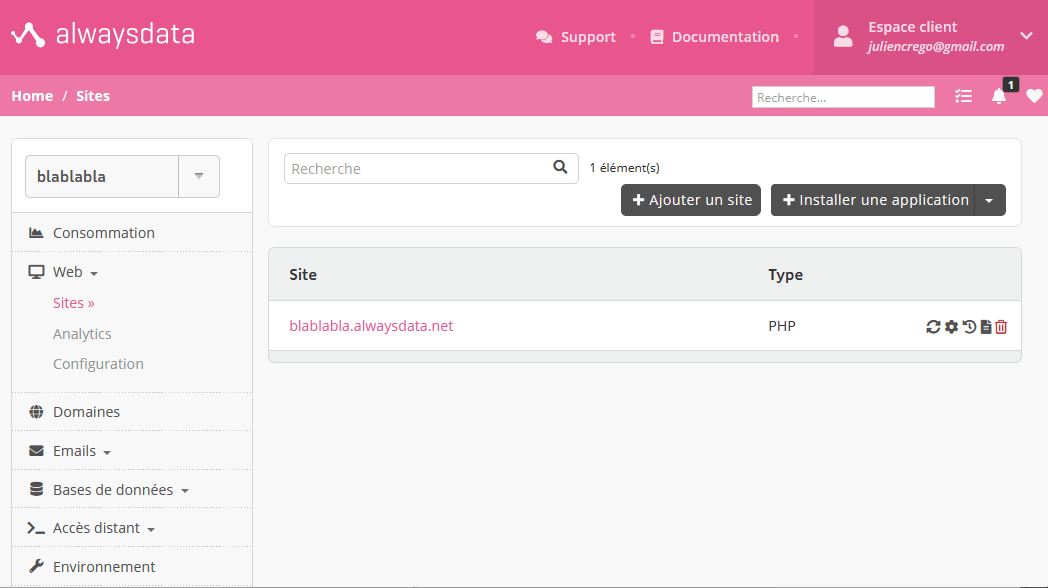Click the magnifier search icon
Viewport: 1048px width, 588px height.
click(560, 167)
